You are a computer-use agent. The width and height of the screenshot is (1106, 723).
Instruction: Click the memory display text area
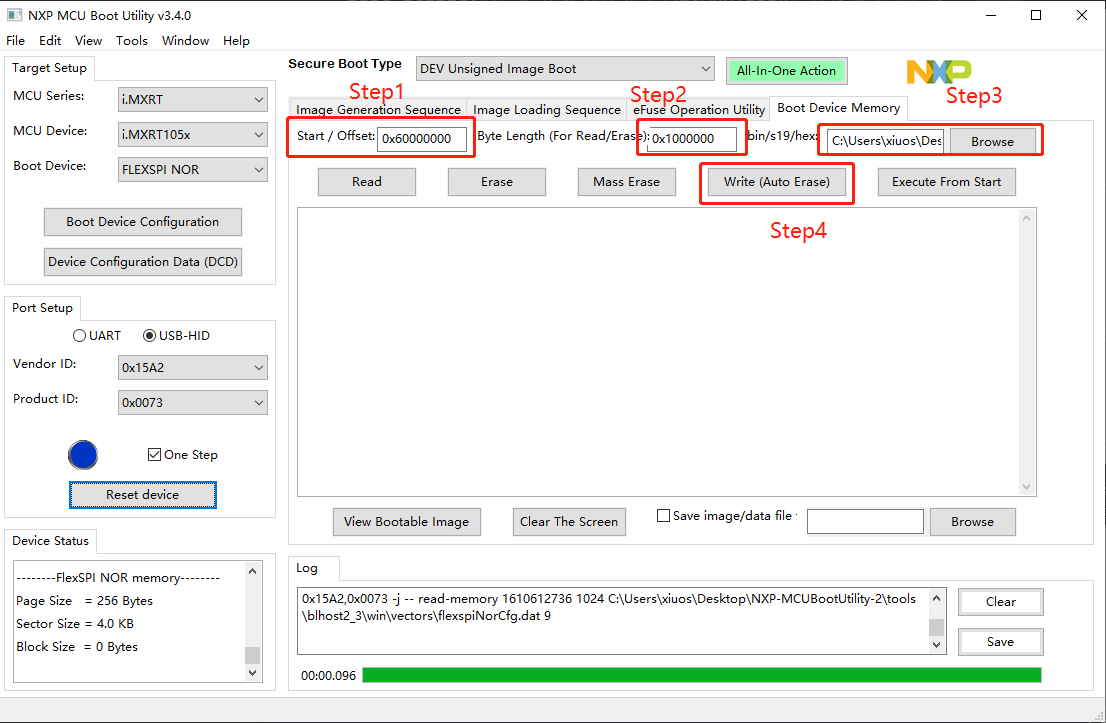pos(658,352)
